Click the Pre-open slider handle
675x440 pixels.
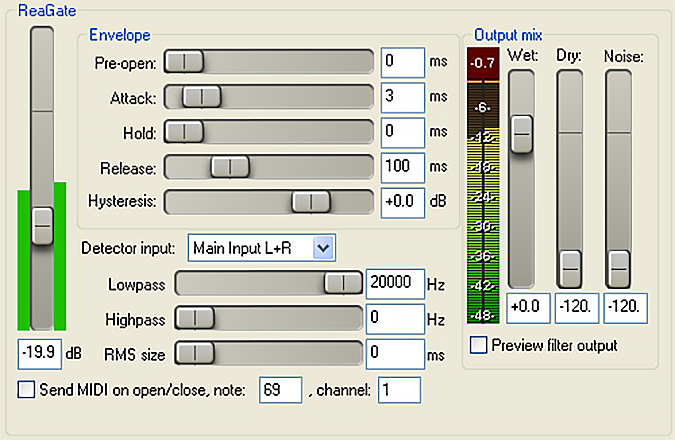184,62
